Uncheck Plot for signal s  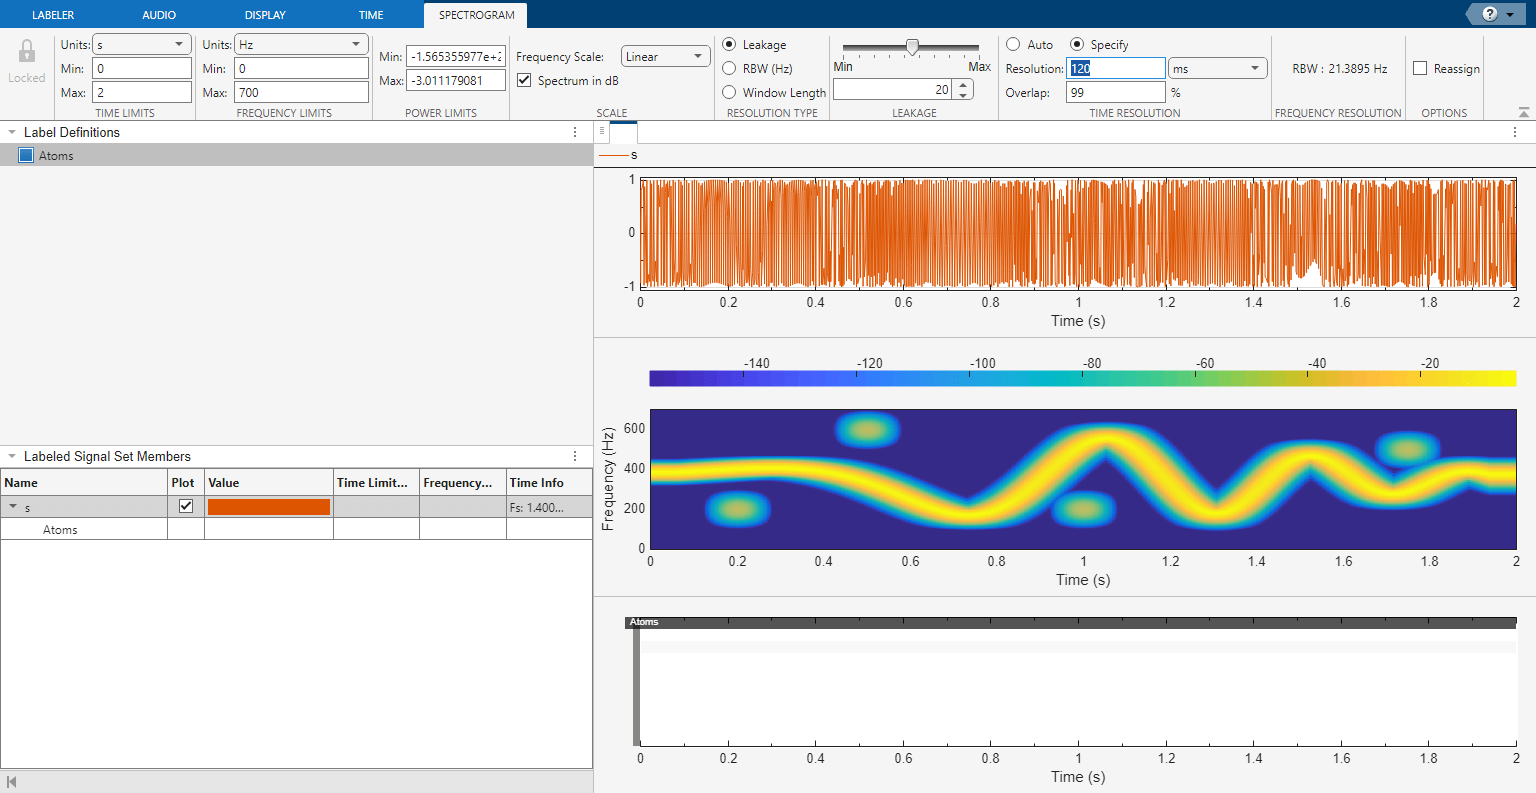[x=184, y=506]
